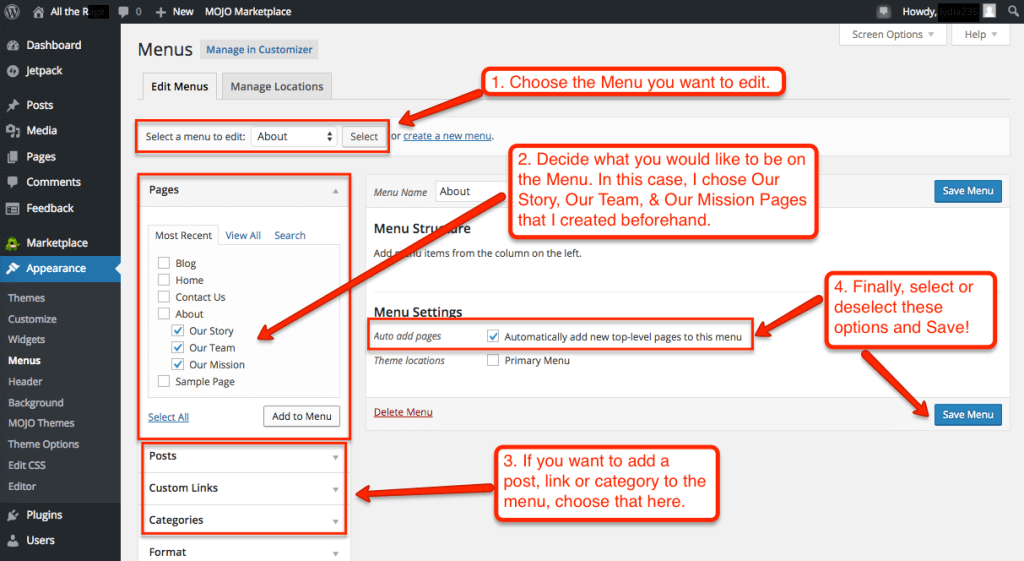Open the notifications icon near Howdy

tap(884, 11)
